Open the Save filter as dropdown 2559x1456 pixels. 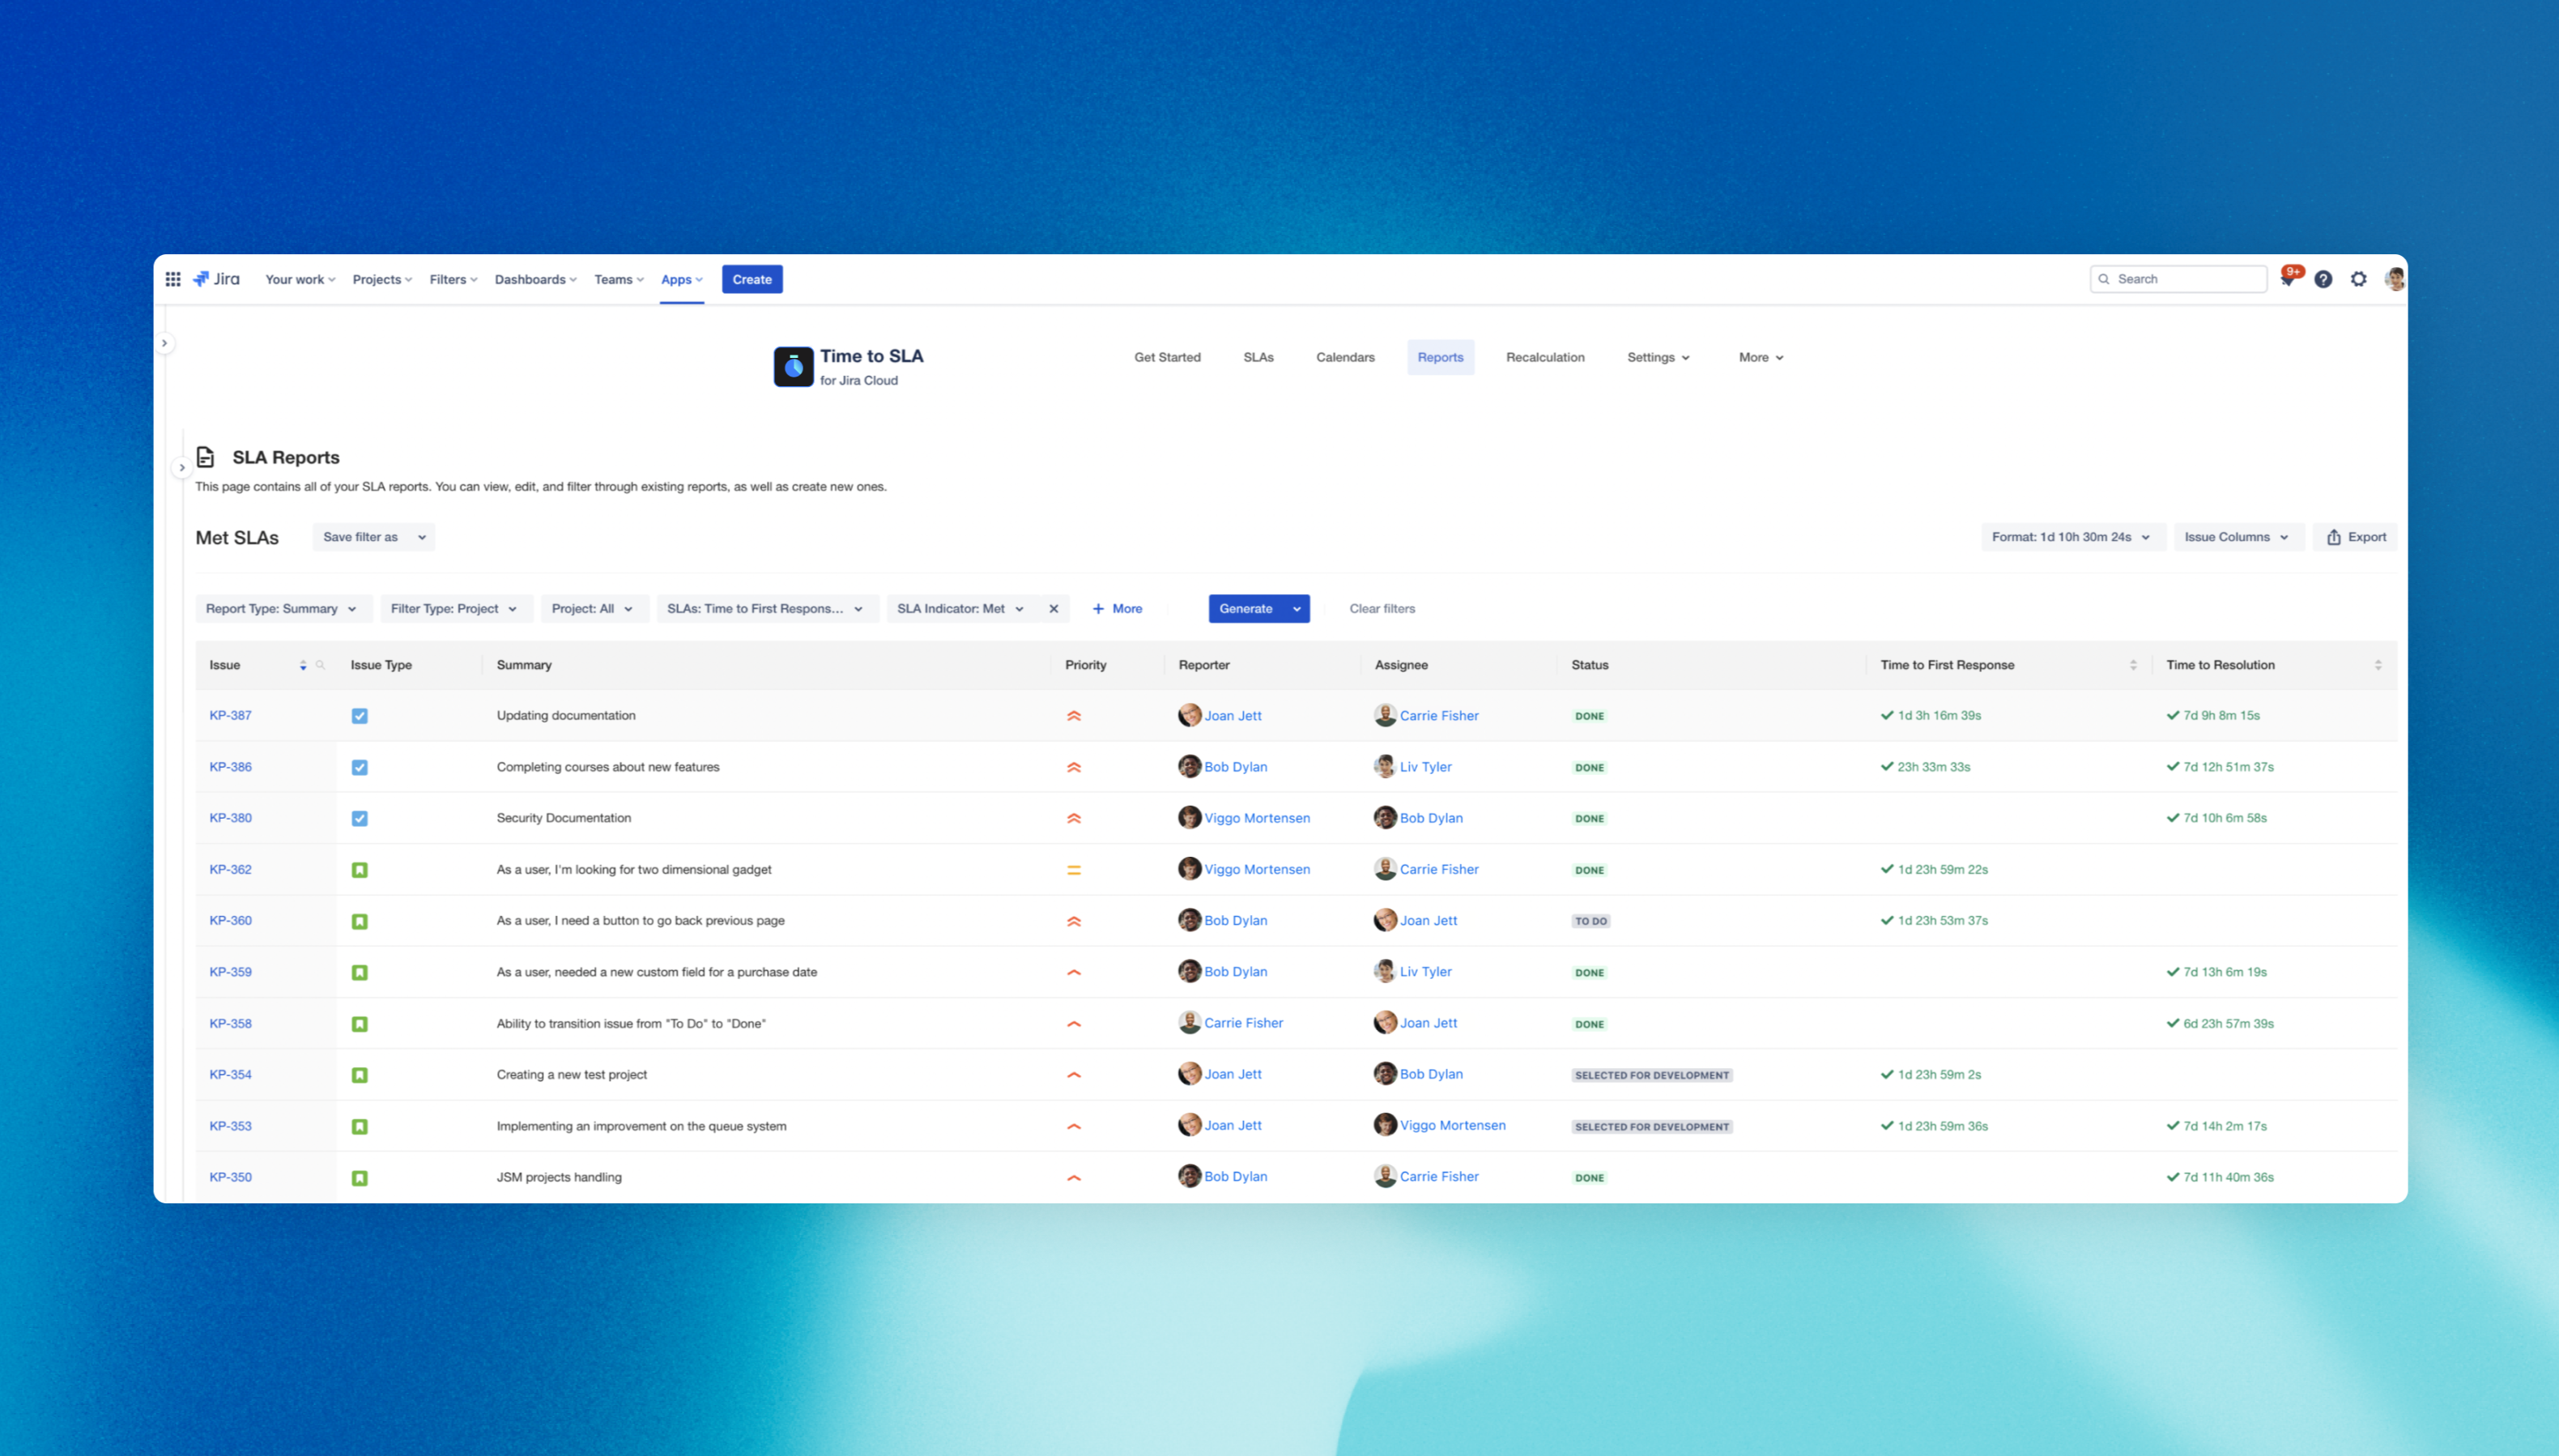373,537
